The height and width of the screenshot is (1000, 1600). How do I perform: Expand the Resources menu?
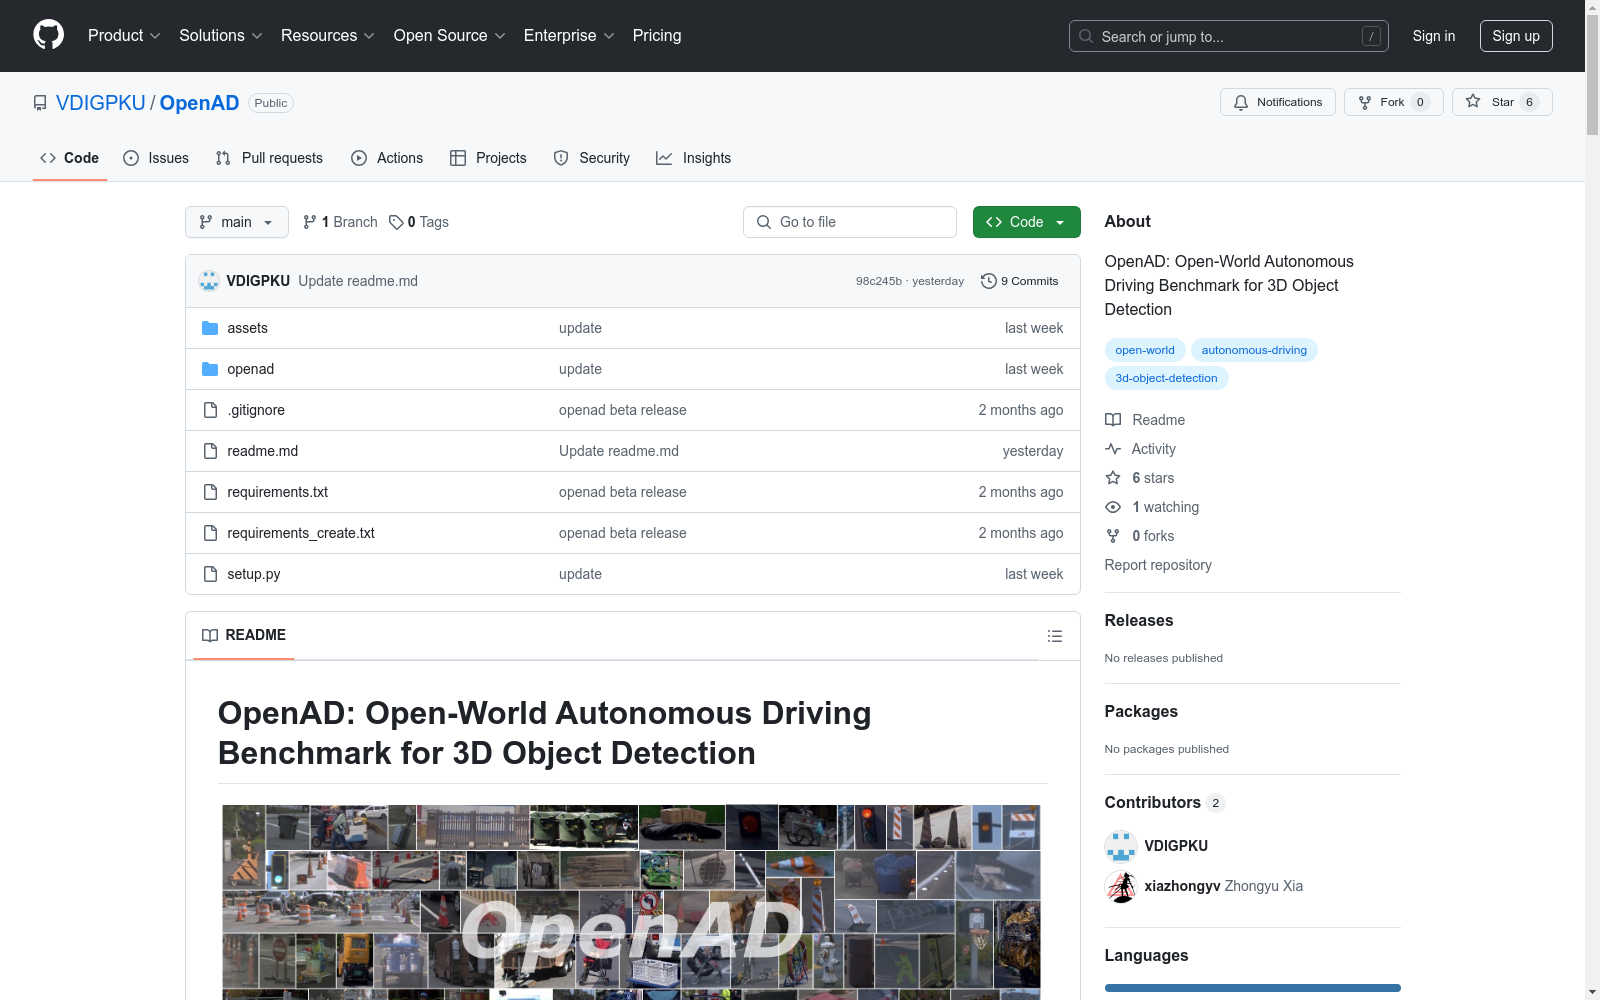point(328,35)
